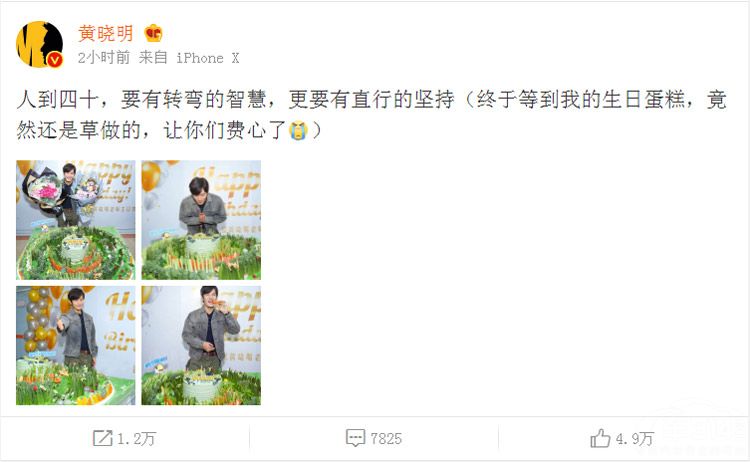Click the second line of post text
The width and height of the screenshot is (750, 462).
point(169,130)
